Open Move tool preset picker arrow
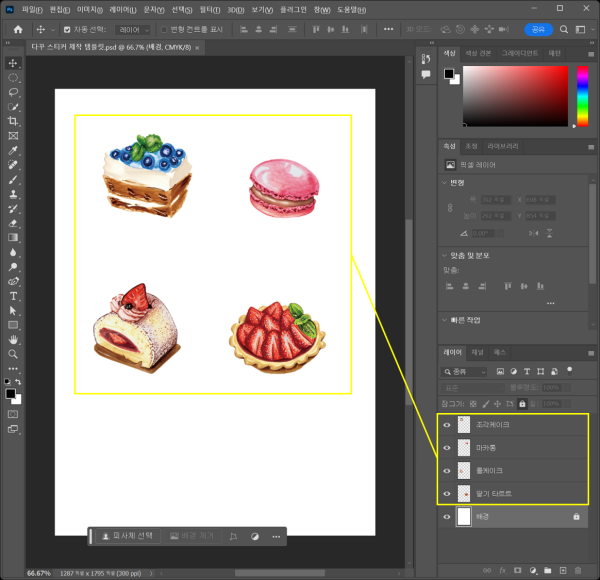The image size is (600, 580). click(53, 29)
